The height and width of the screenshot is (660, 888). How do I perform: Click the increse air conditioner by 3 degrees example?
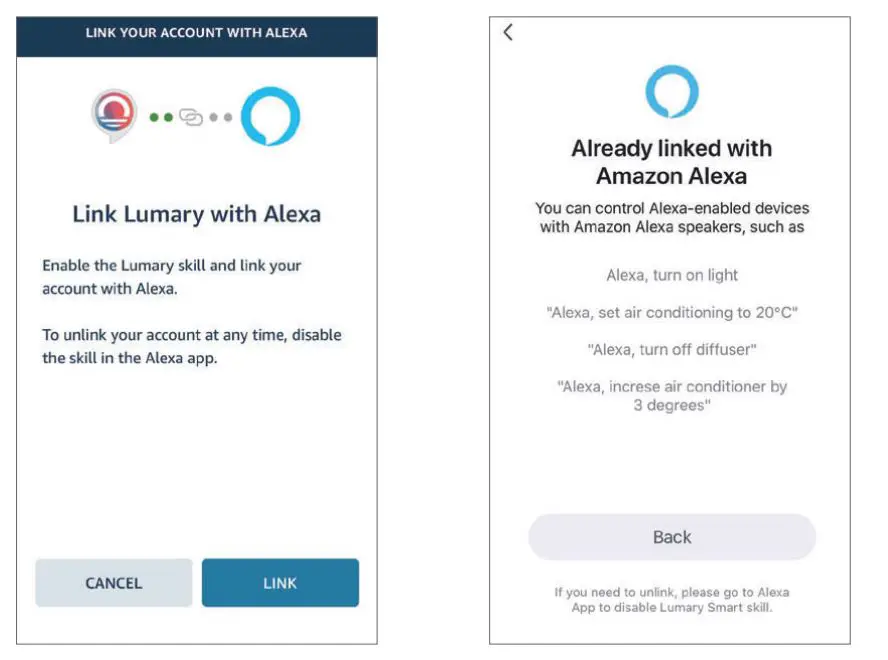[x=672, y=396]
